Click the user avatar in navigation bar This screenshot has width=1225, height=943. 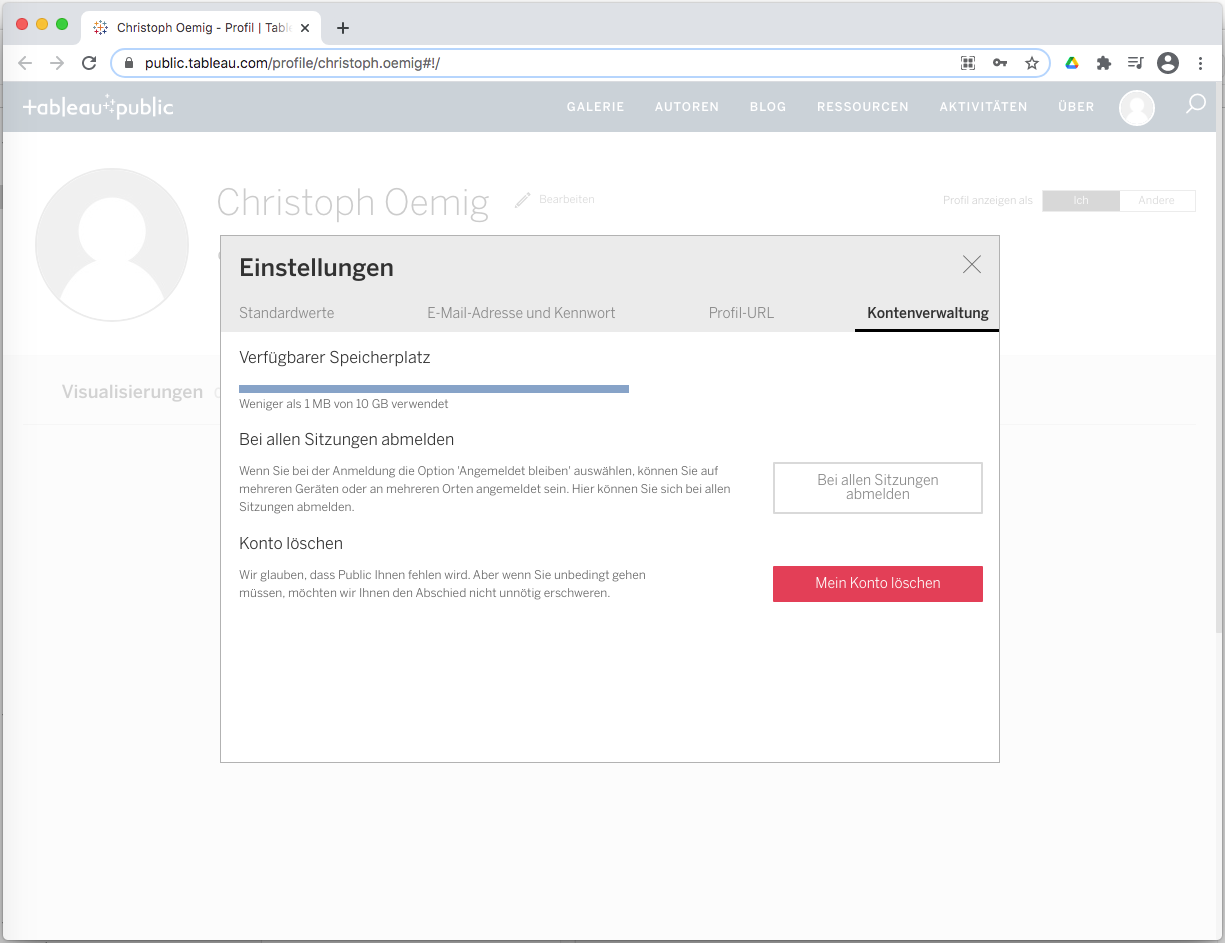coord(1136,107)
